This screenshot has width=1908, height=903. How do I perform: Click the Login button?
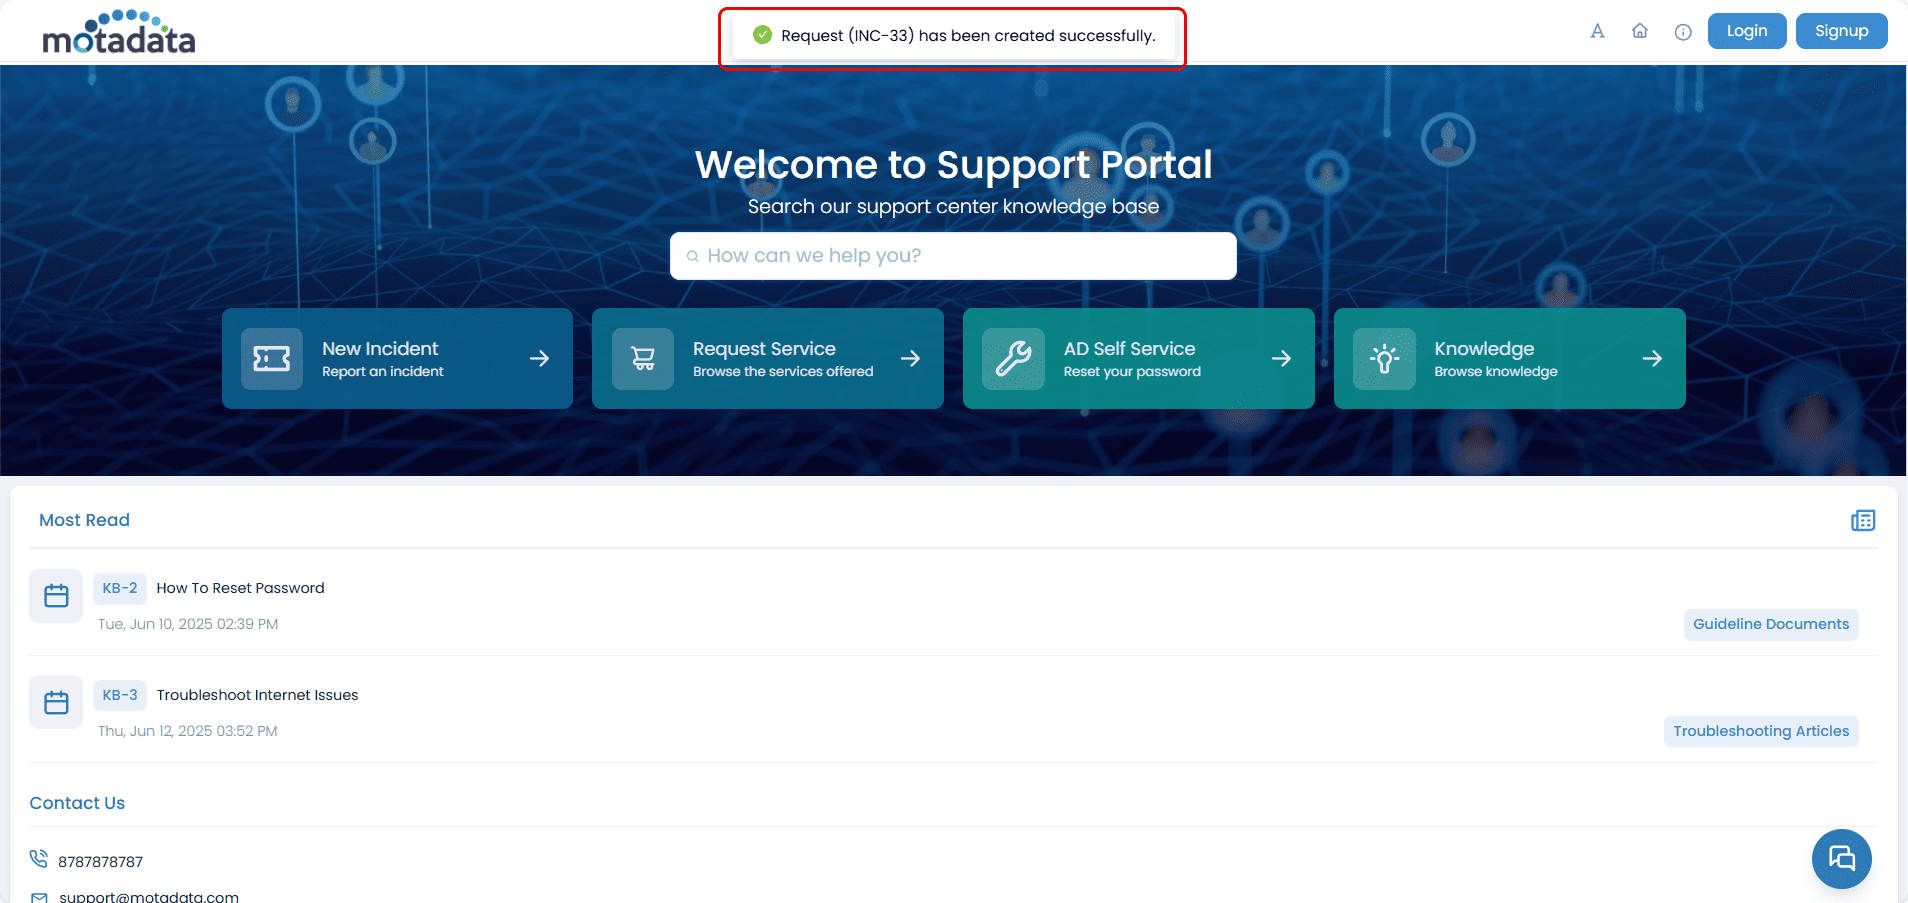point(1746,30)
